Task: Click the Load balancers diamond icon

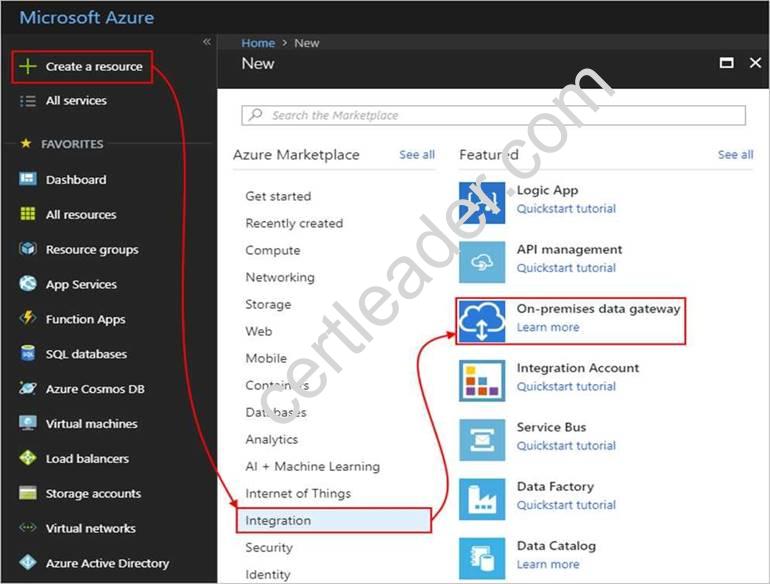Action: click(x=28, y=458)
